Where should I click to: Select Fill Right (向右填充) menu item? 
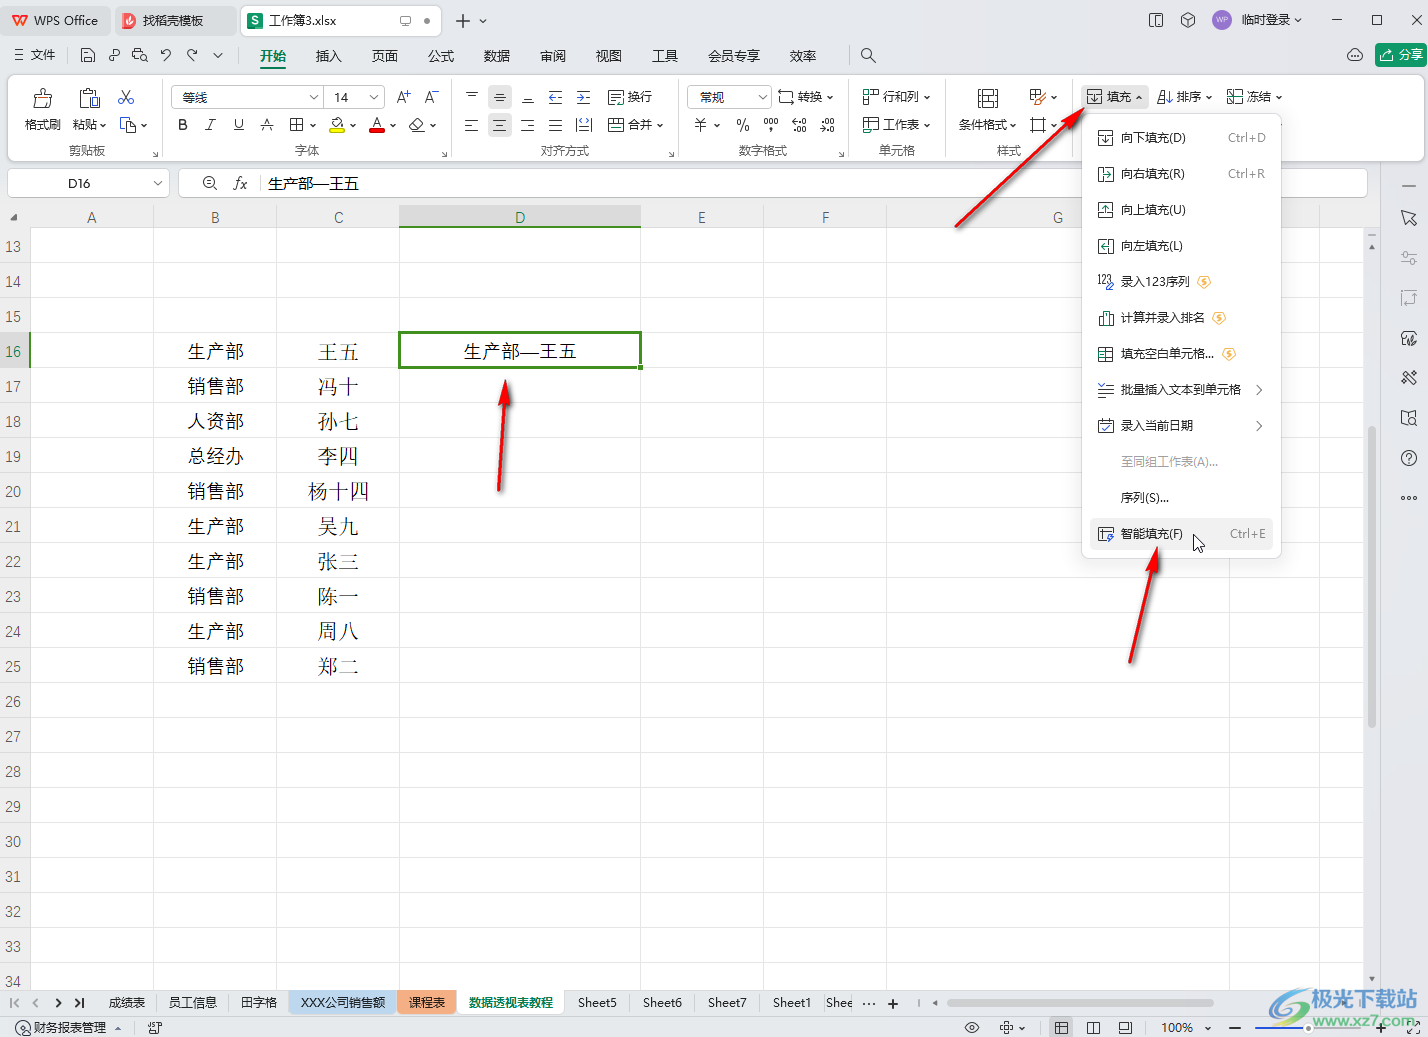pyautogui.click(x=1182, y=174)
